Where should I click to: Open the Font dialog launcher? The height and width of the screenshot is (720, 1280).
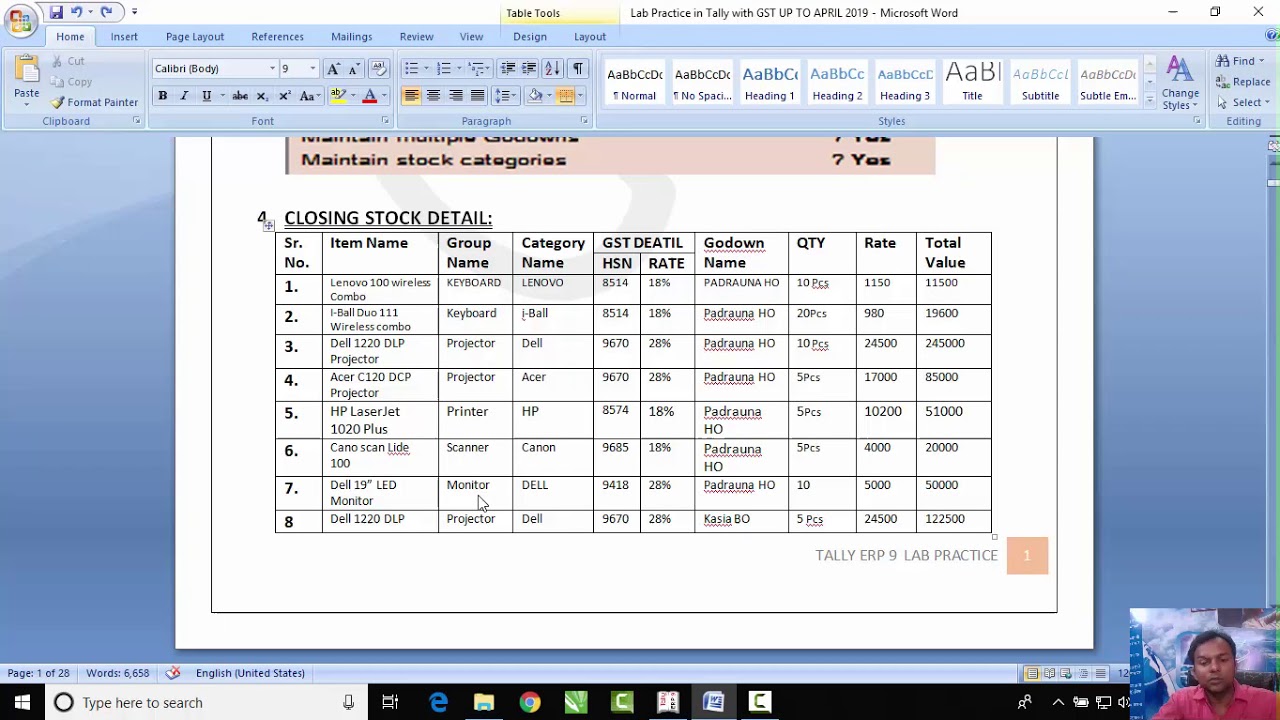pos(385,121)
